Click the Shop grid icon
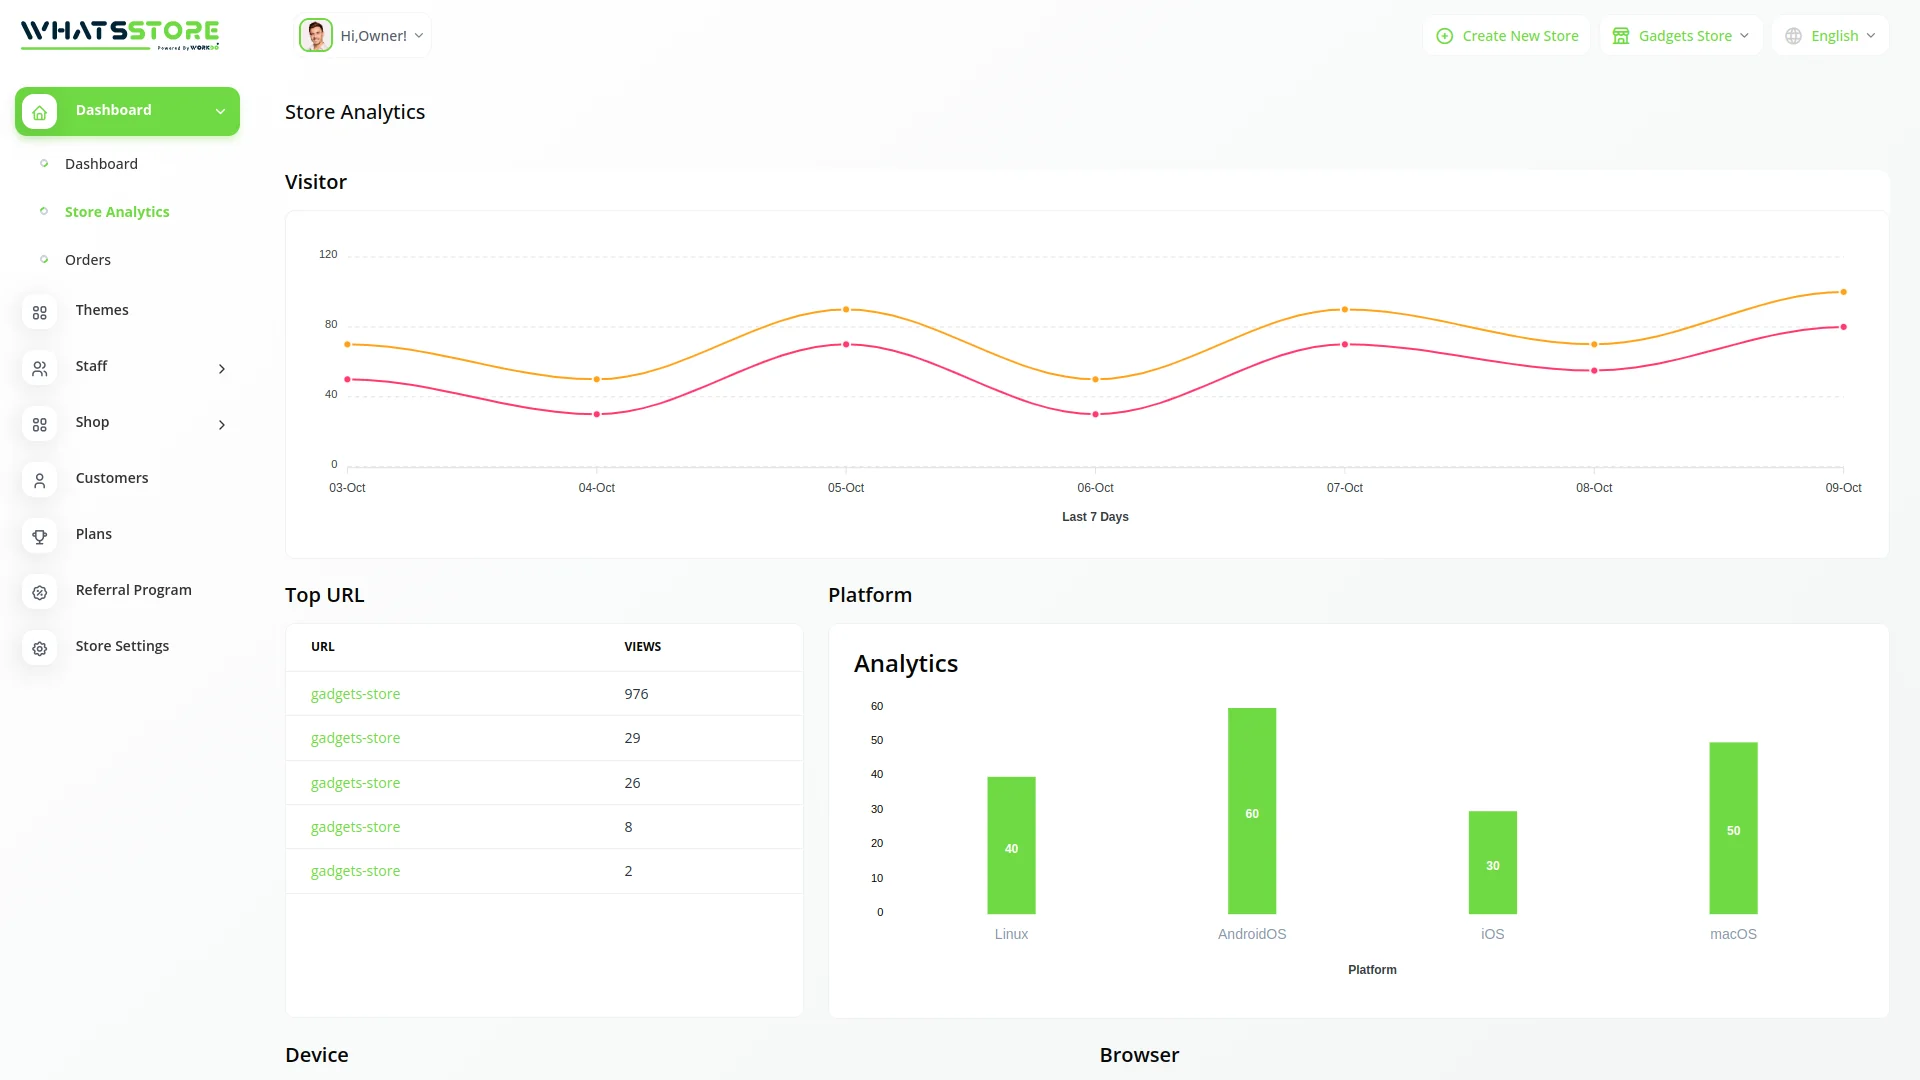Viewport: 1920px width, 1080px height. (x=39, y=424)
